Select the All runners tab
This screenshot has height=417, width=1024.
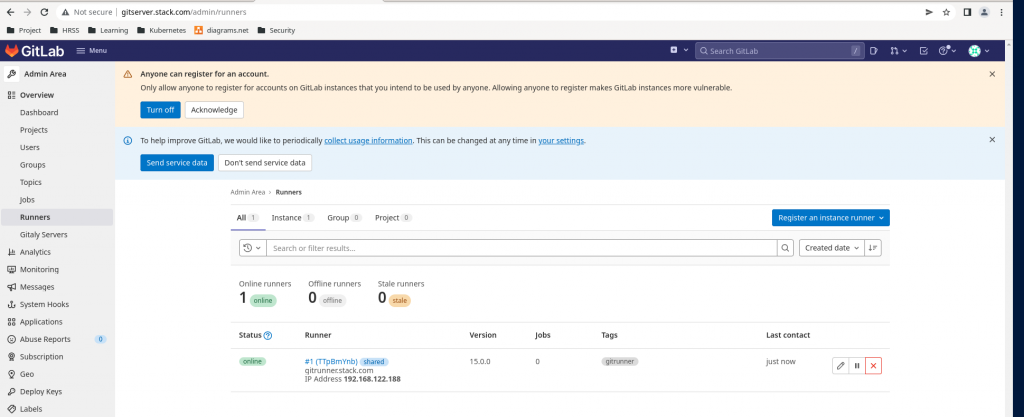tap(248, 218)
